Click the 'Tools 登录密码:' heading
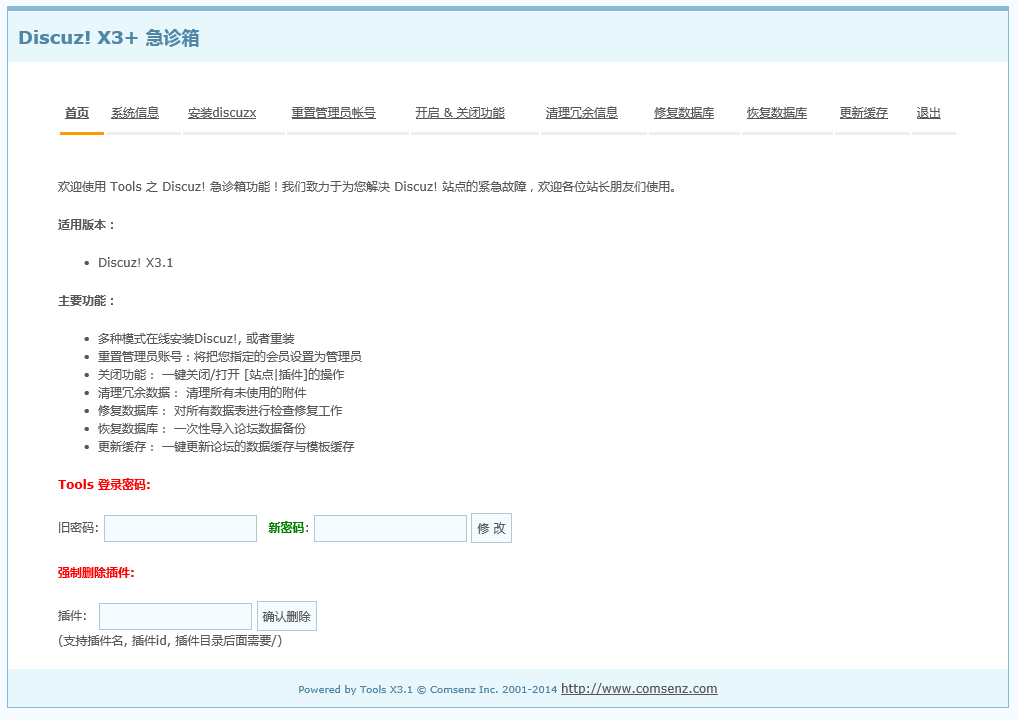This screenshot has height=720, width=1018. [x=104, y=485]
